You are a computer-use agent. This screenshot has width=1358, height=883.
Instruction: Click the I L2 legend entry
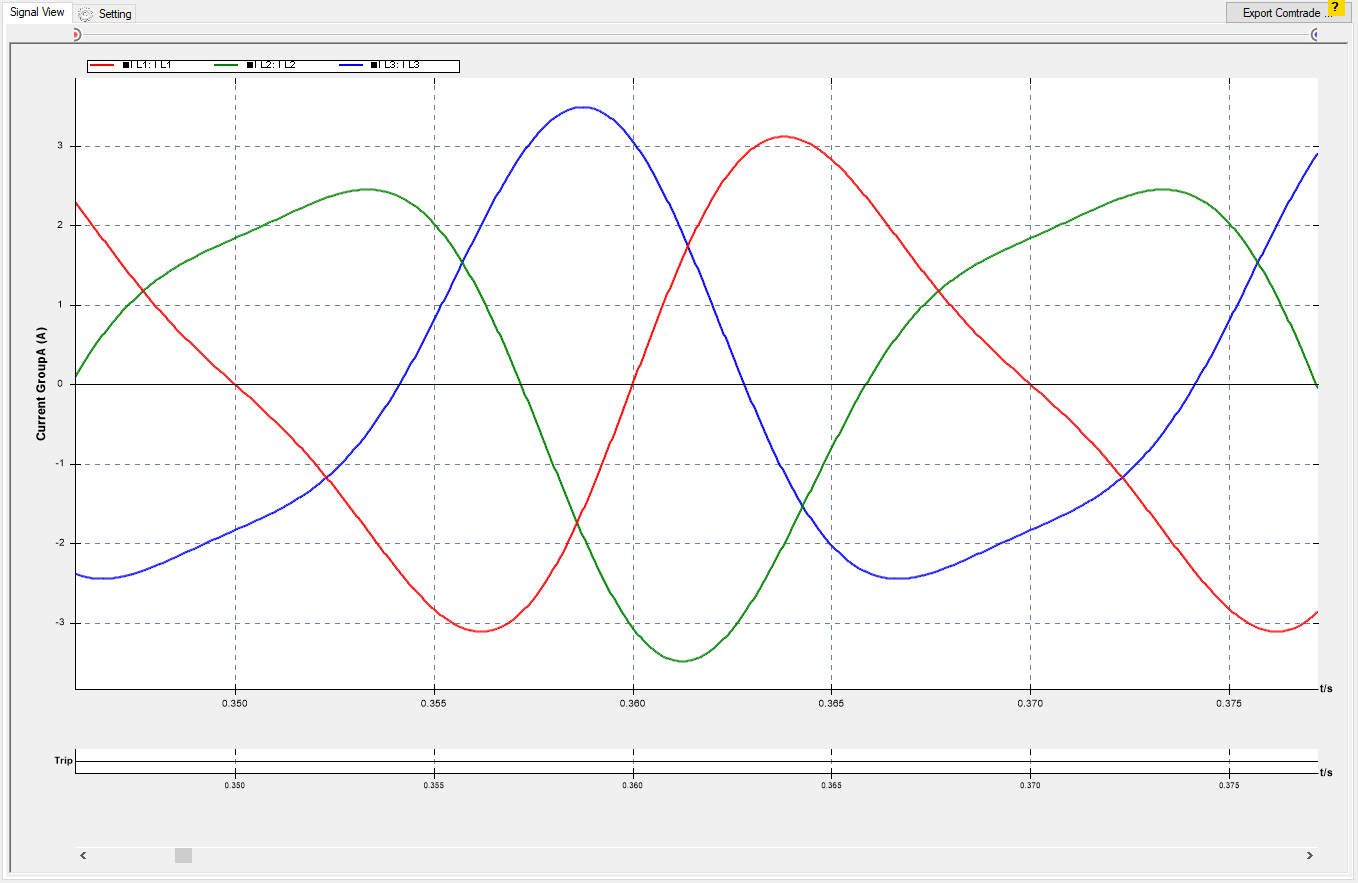(272, 65)
